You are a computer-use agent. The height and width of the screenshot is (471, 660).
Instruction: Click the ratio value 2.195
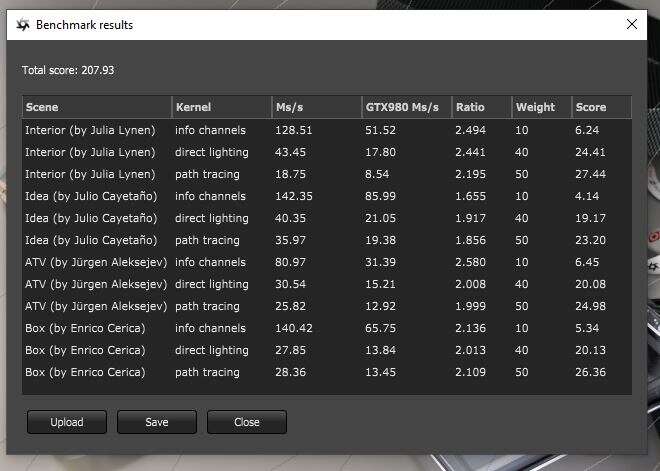pos(471,174)
